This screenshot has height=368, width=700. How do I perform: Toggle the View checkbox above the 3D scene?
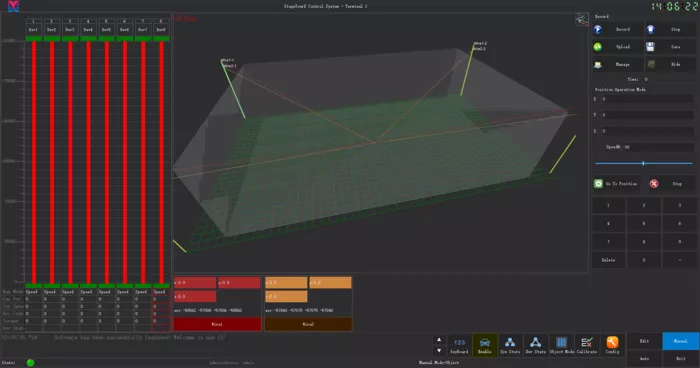tap(178, 18)
